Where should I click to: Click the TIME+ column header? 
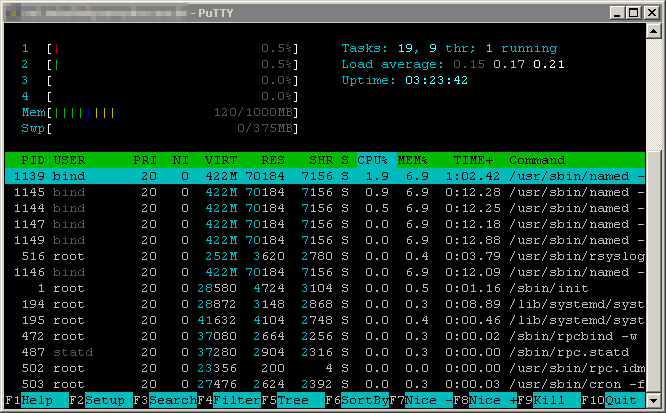(473, 160)
